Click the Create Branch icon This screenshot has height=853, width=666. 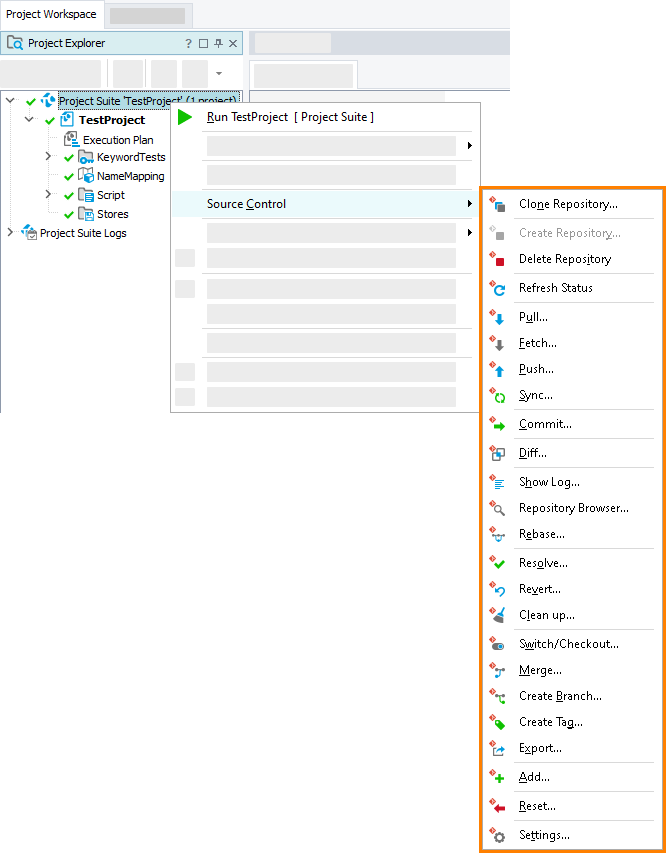click(497, 696)
